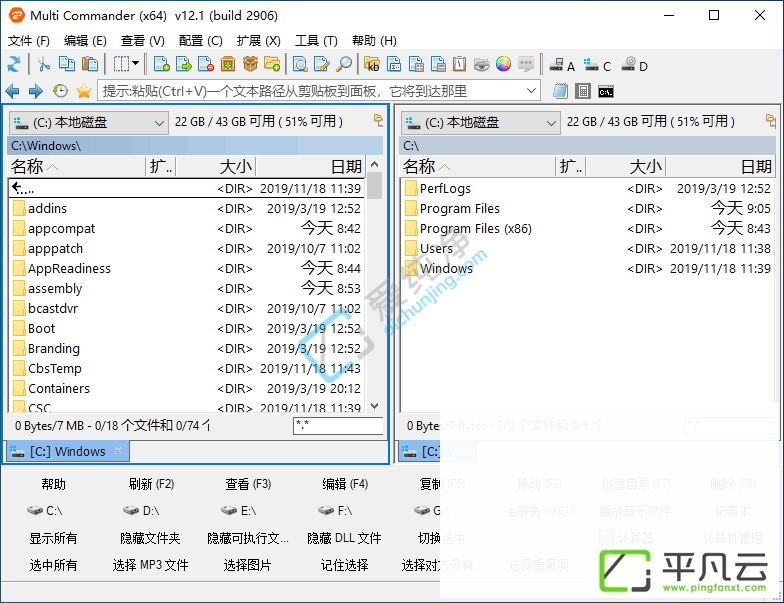Sort left panel by 日期 column
784x603 pixels.
pos(310,166)
